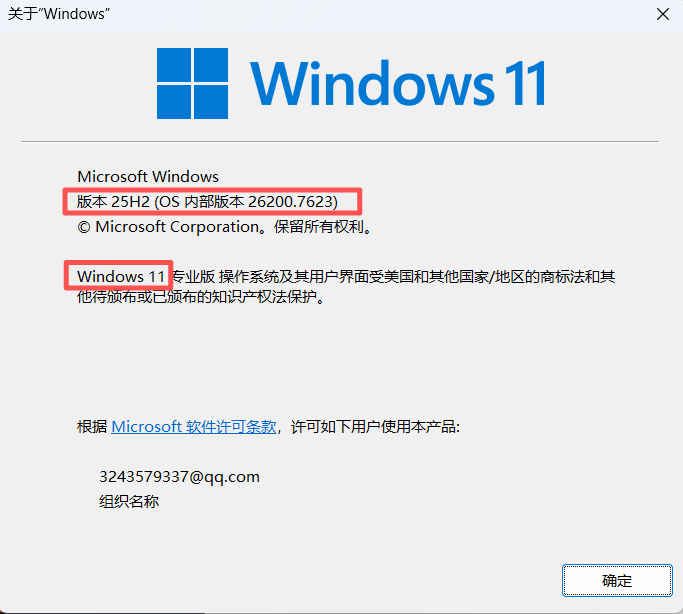
Task: Click the highlighted Windows 11 edition text
Action: [121, 277]
